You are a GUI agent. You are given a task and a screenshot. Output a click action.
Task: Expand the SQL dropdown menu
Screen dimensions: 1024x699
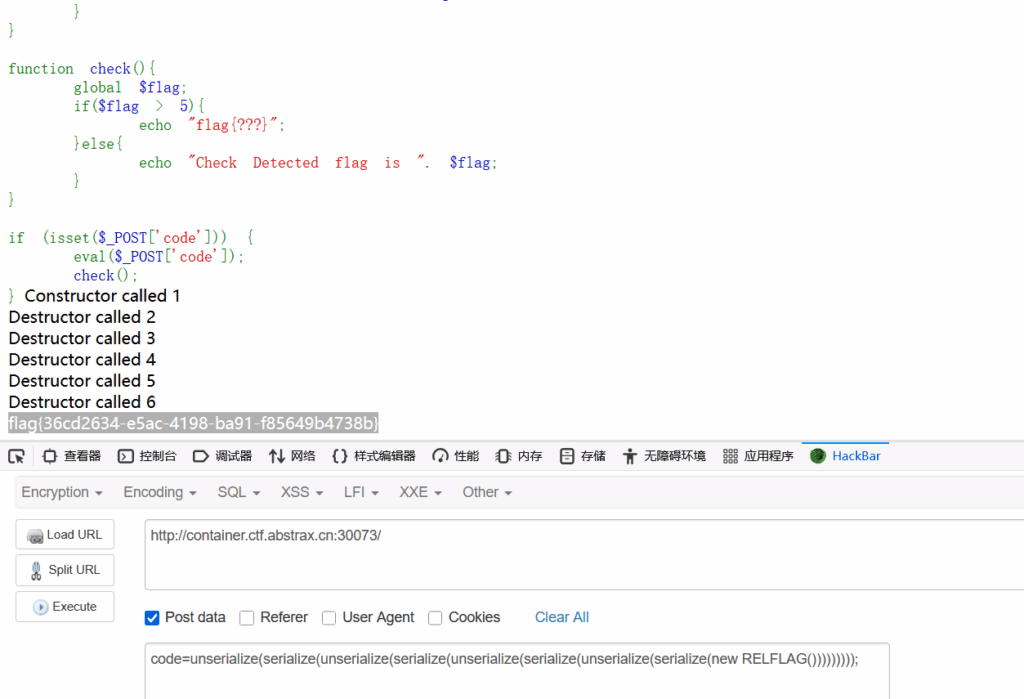click(239, 492)
